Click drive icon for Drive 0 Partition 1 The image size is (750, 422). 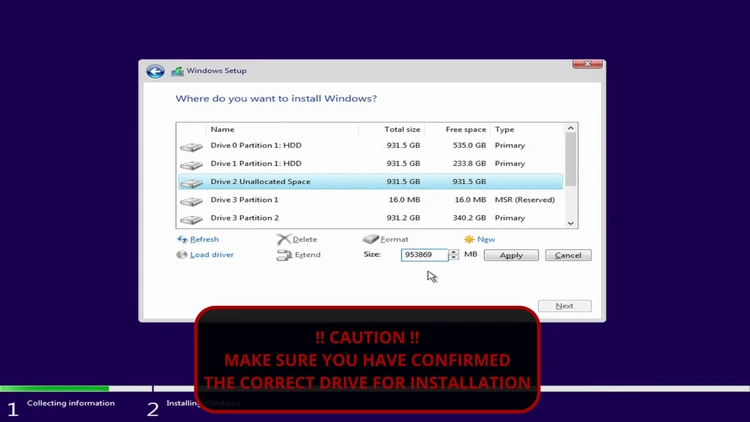coord(191,146)
